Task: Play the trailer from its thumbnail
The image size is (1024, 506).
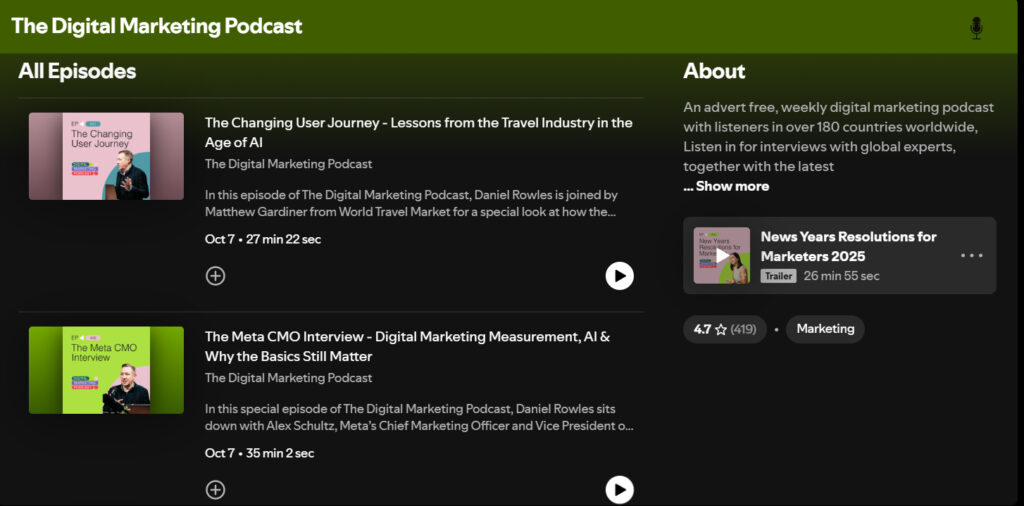Action: click(x=721, y=256)
